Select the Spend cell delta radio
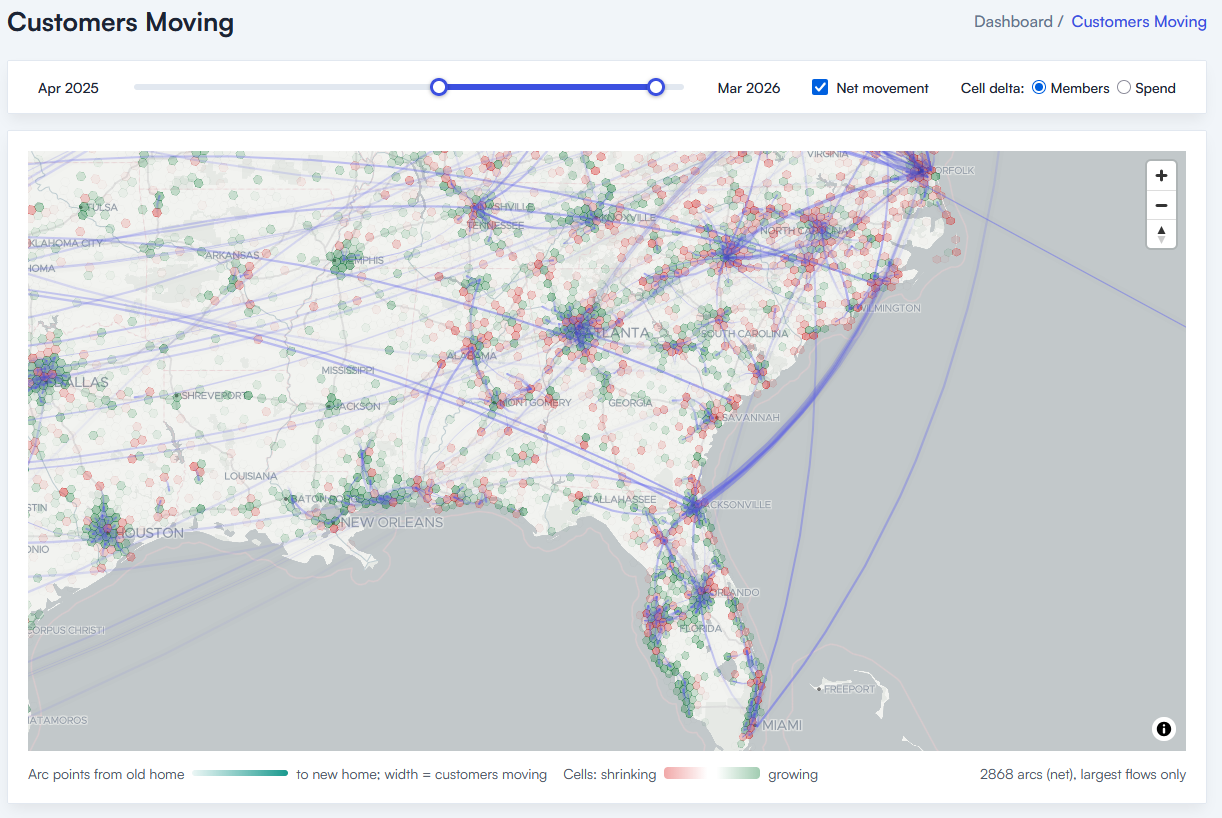The image size is (1222, 818). [x=1124, y=87]
